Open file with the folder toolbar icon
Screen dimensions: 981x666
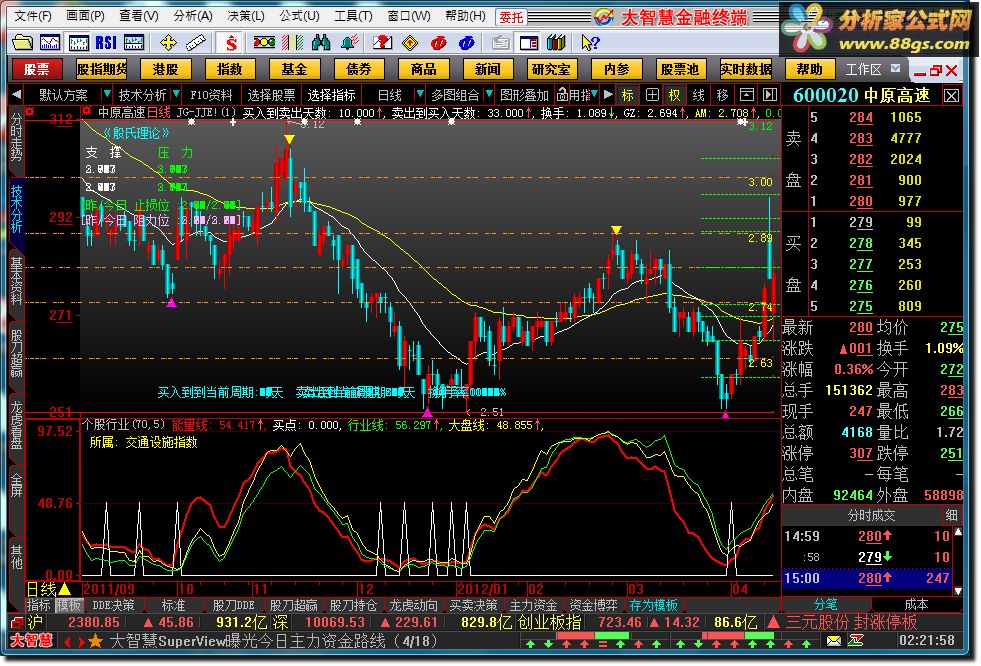[23, 43]
